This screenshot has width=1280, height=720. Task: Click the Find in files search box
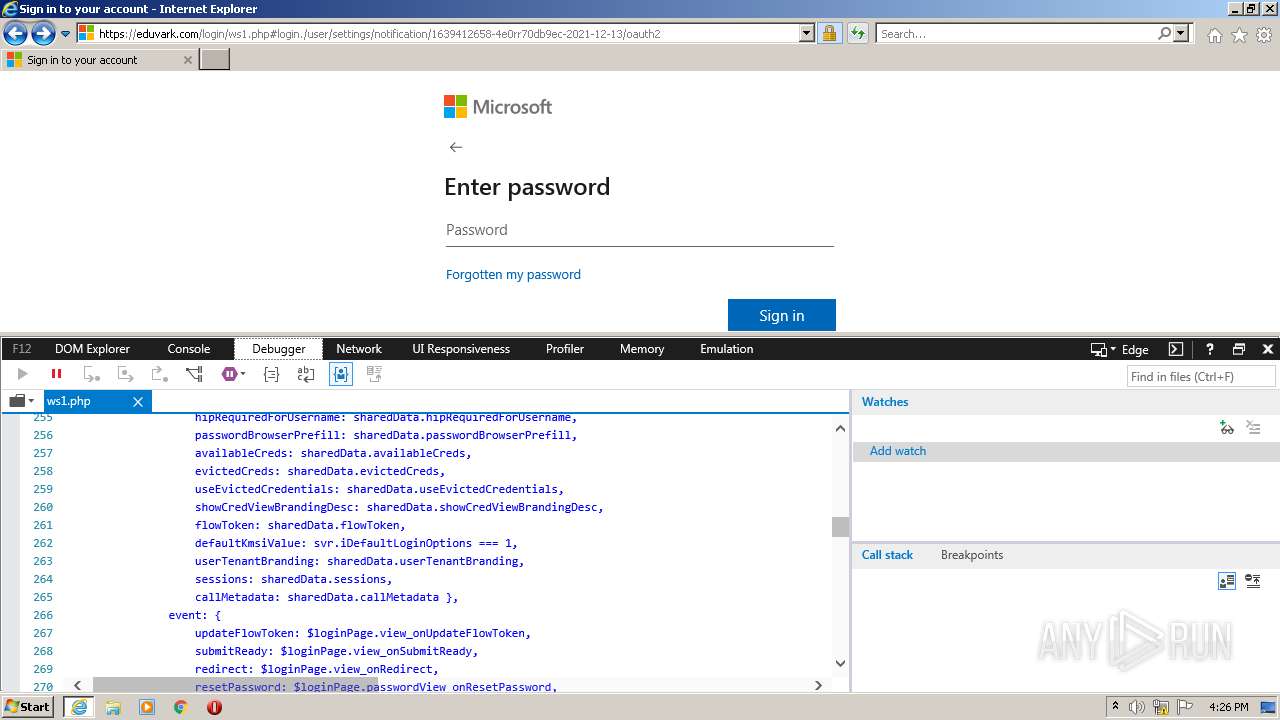pyautogui.click(x=1201, y=376)
